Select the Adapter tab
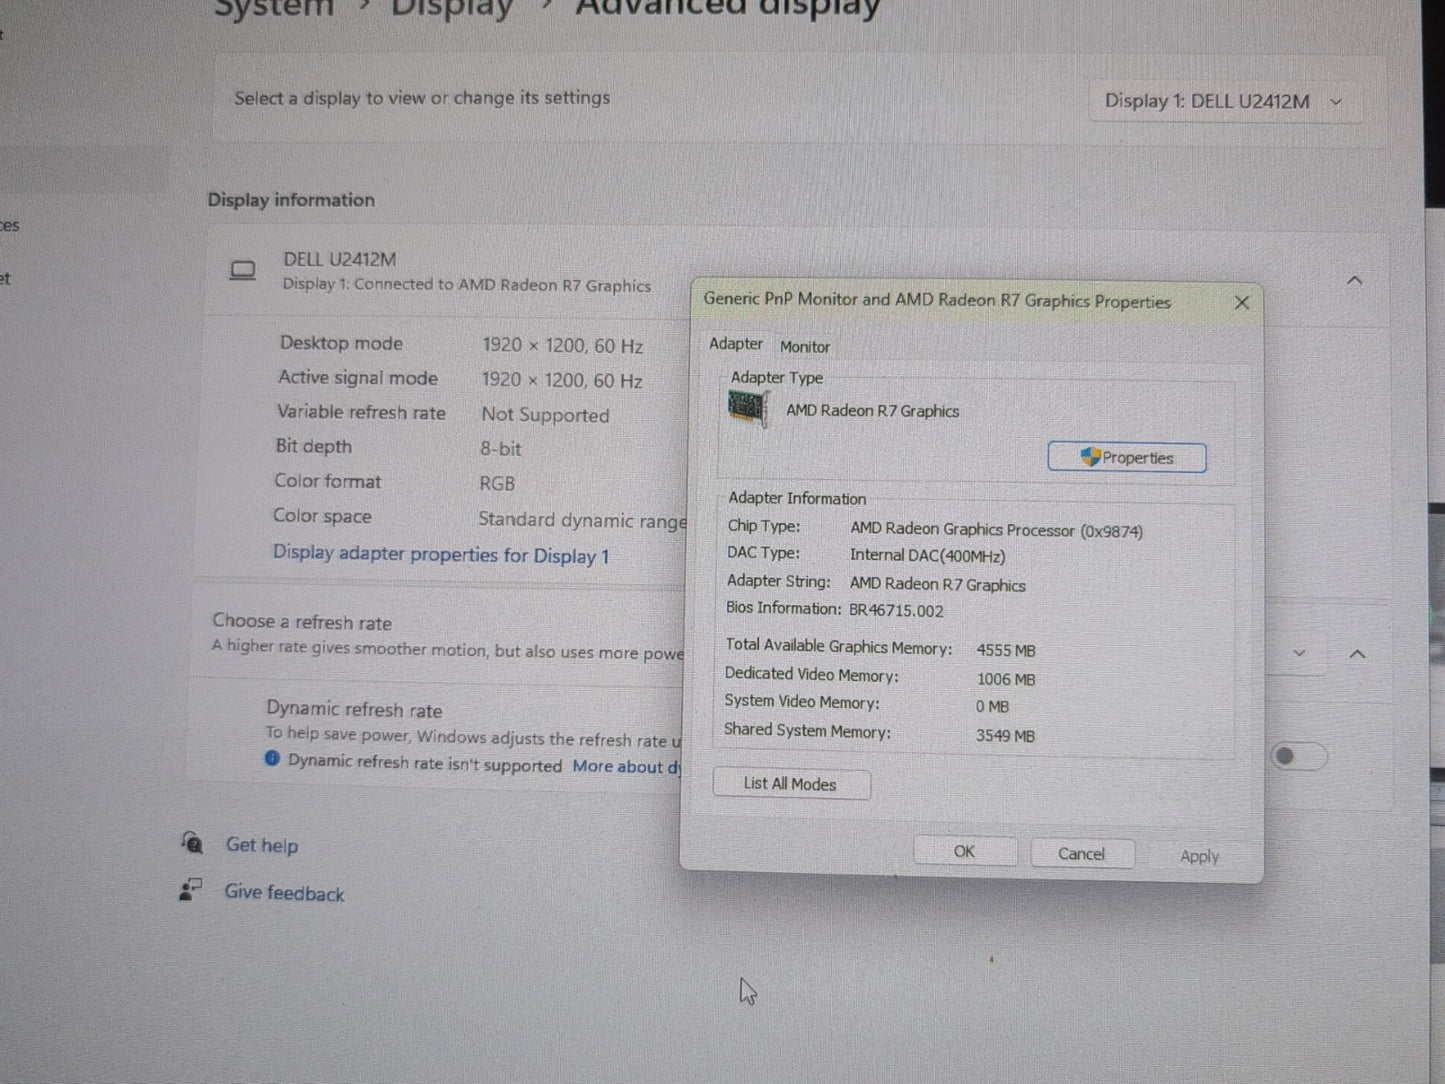1445x1084 pixels. [x=736, y=344]
